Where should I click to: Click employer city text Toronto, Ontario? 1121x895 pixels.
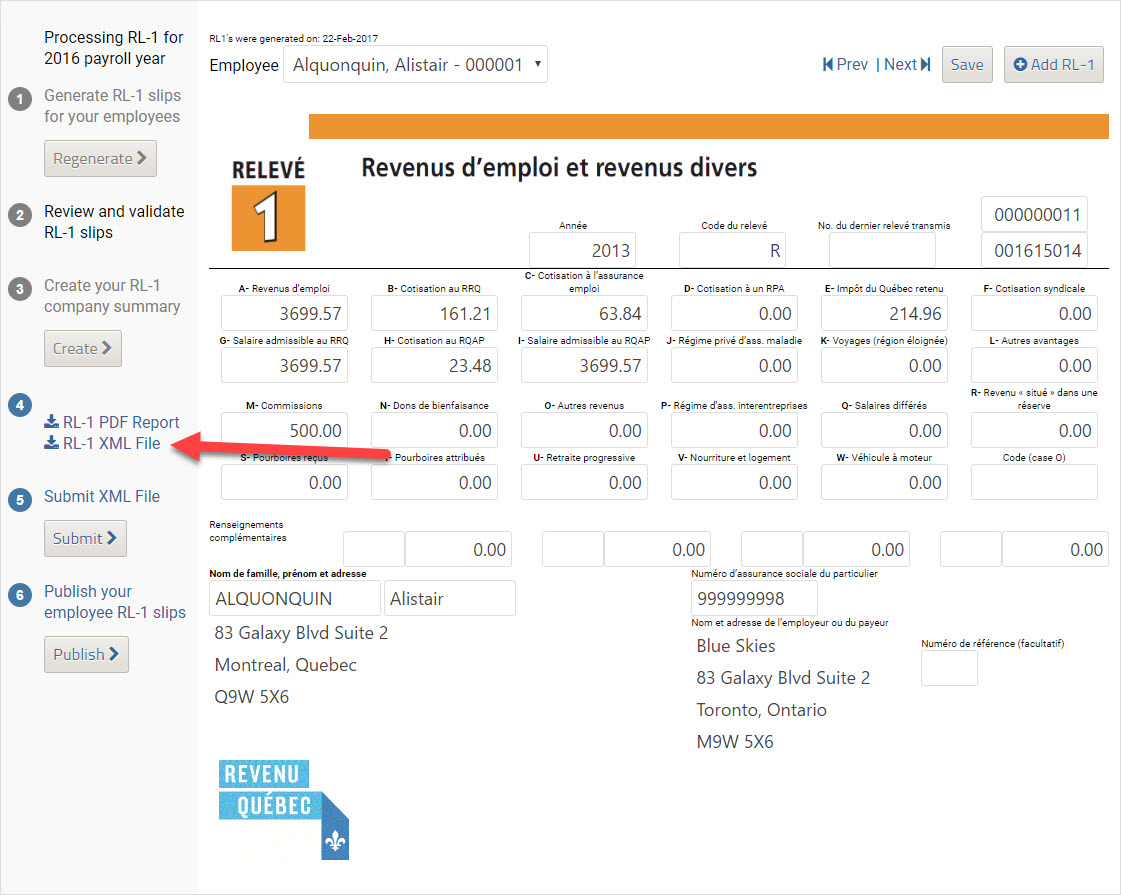[761, 710]
